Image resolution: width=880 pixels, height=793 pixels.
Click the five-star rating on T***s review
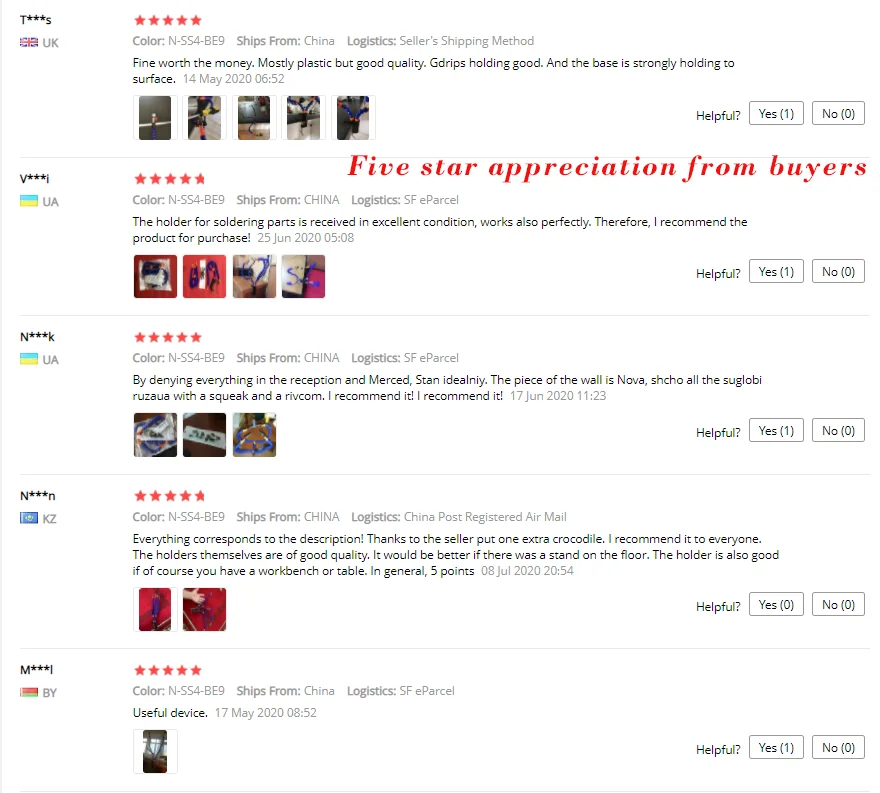click(168, 21)
